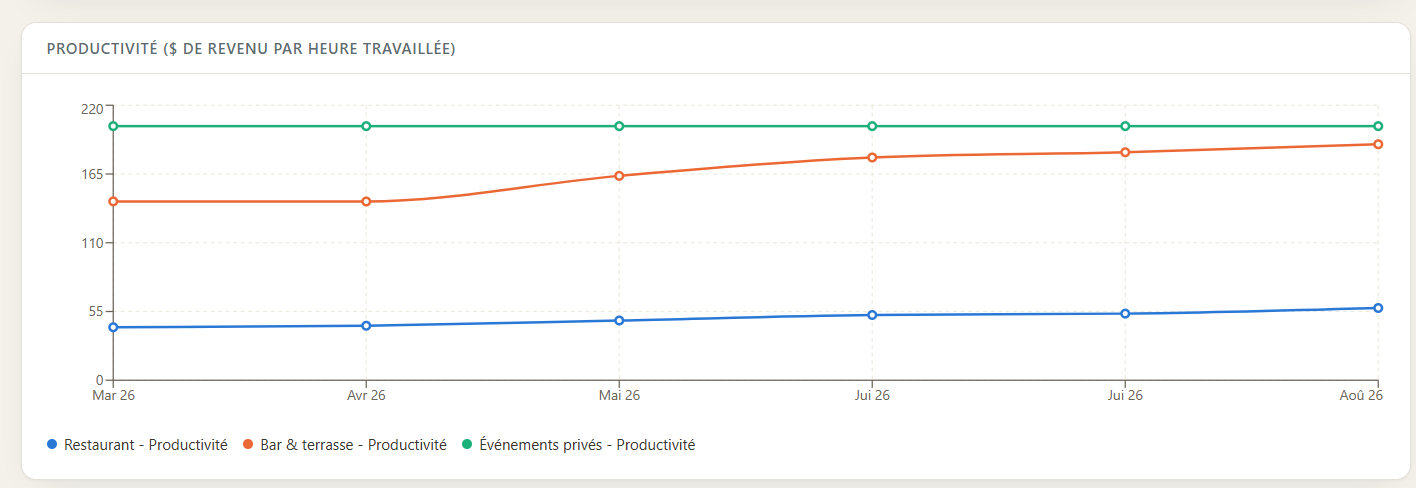
Task: Select the Restaurant data point at Aoû 26
Action: (1378, 308)
